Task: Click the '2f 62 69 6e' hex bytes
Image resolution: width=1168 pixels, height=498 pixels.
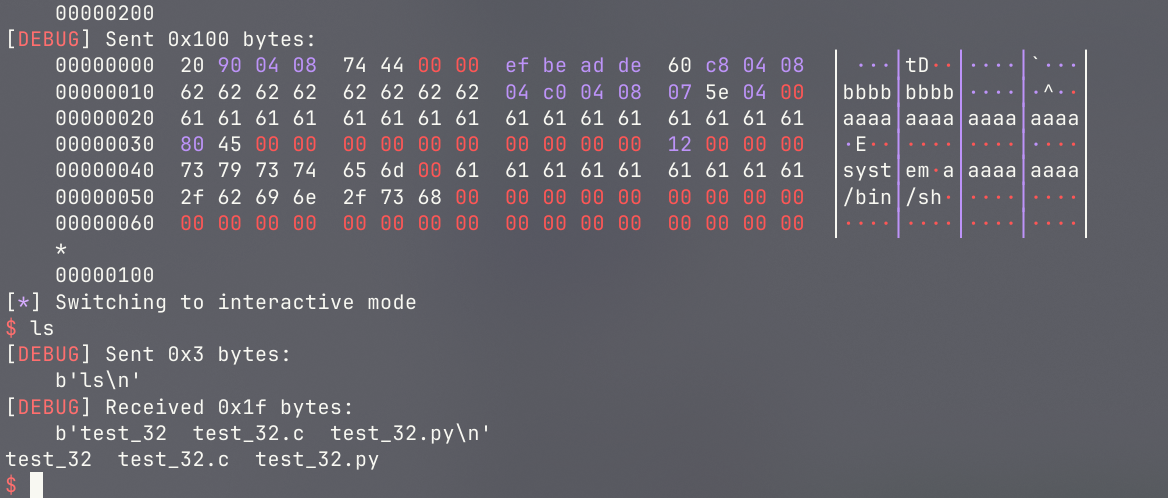Action: (x=248, y=197)
